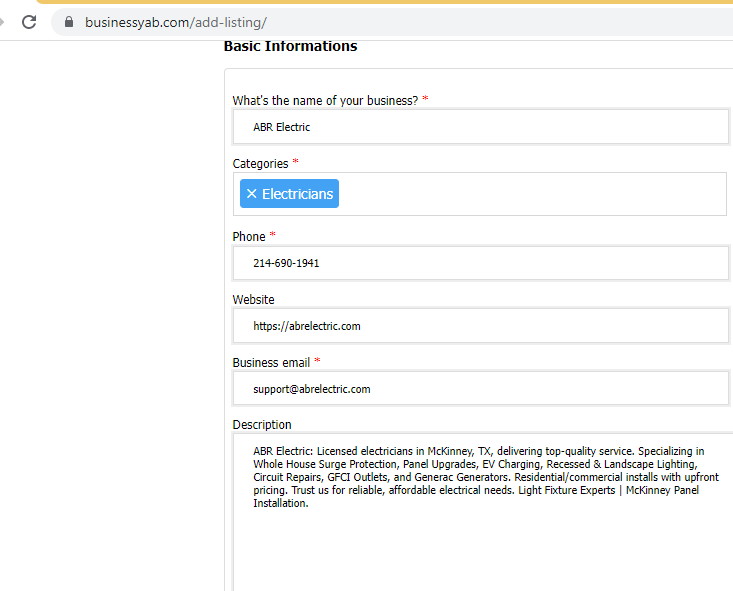Image resolution: width=733 pixels, height=591 pixels.
Task: Click the Basic Informations heading
Action: [290, 46]
